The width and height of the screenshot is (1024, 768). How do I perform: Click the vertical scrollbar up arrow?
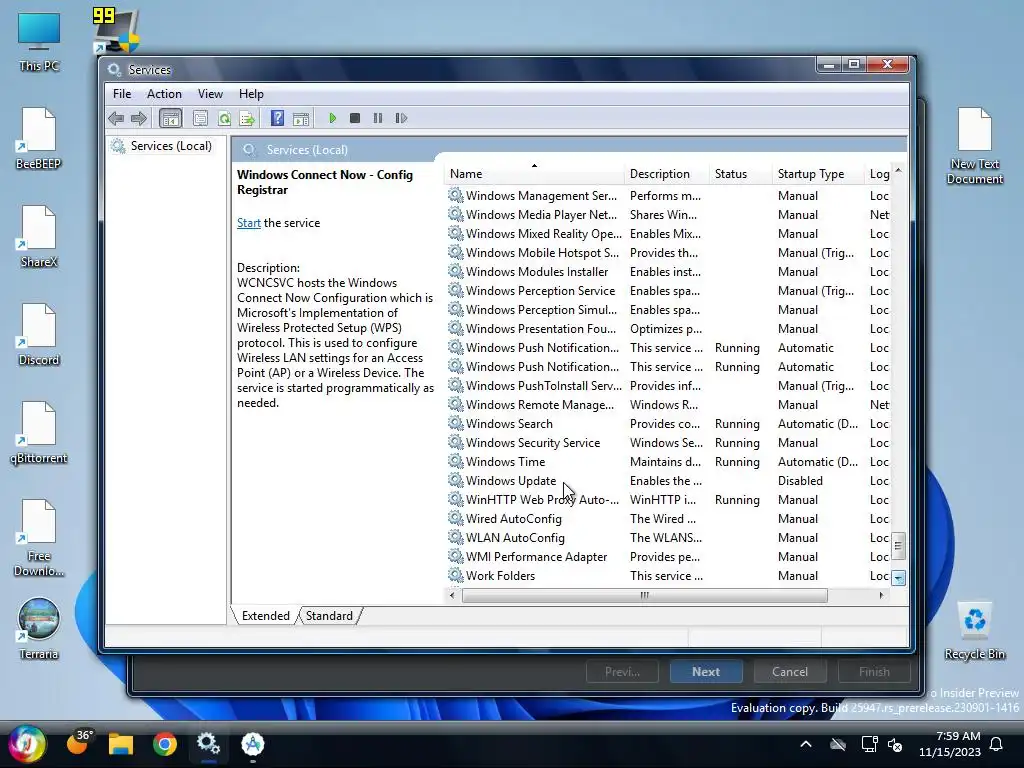(899, 170)
